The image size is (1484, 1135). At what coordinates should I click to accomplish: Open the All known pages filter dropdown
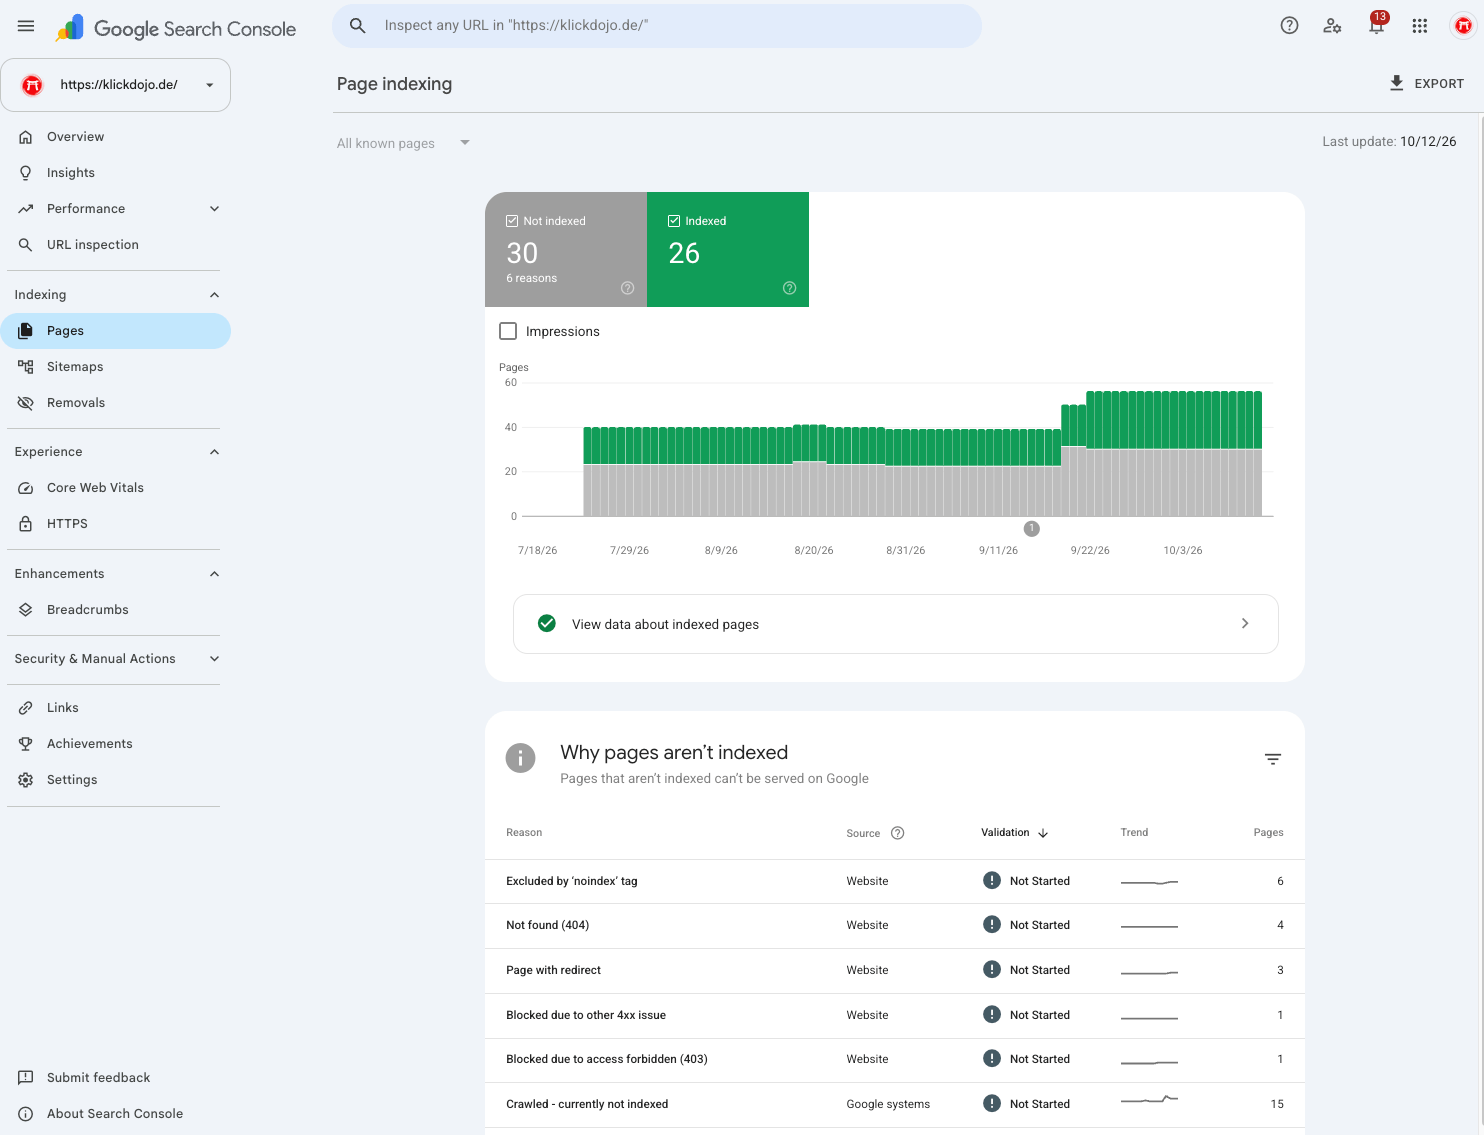(403, 143)
